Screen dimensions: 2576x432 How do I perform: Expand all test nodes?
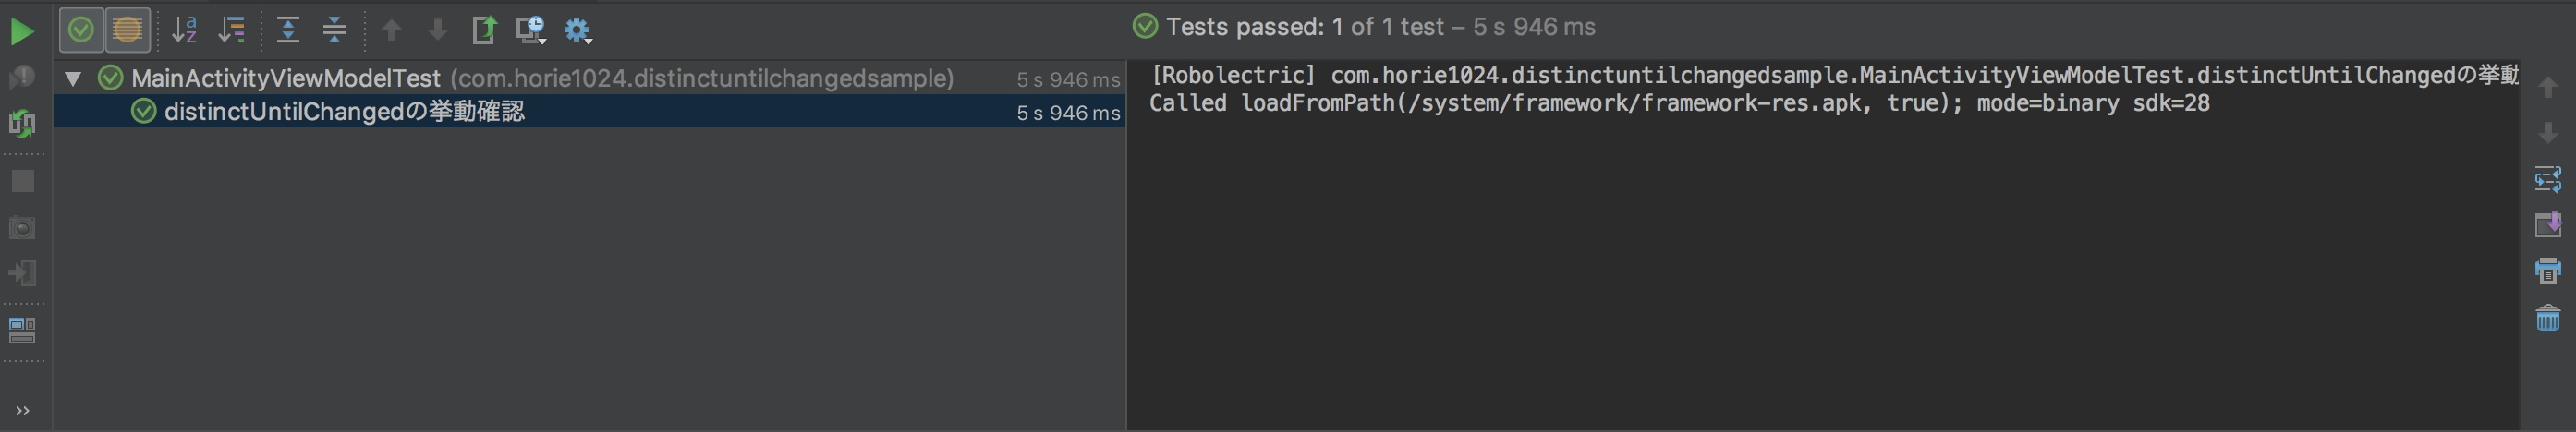click(288, 30)
